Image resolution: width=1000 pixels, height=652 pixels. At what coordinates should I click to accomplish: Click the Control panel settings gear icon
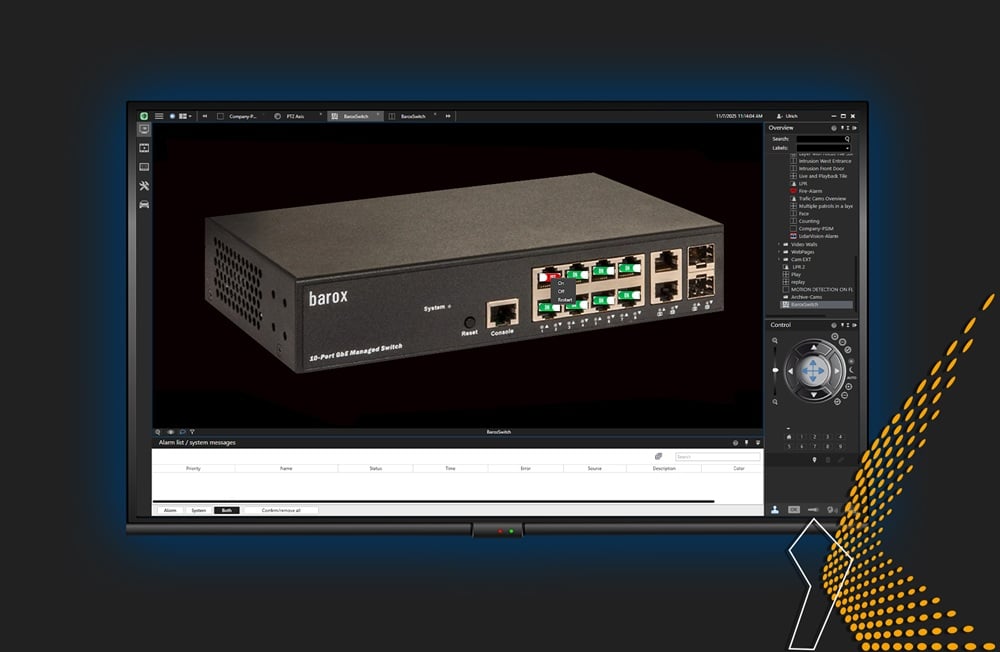click(x=834, y=325)
